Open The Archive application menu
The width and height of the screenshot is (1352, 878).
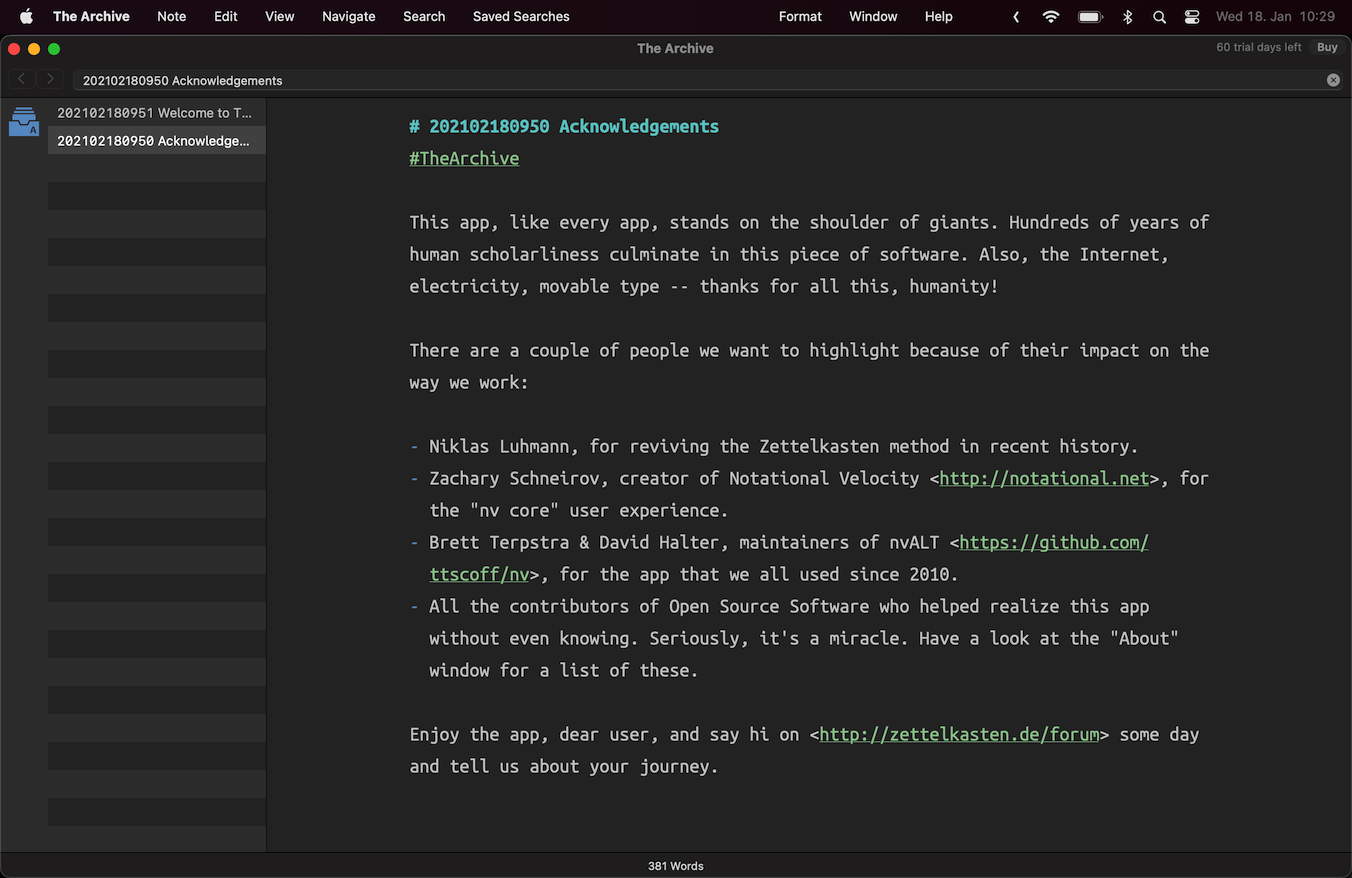(x=91, y=16)
